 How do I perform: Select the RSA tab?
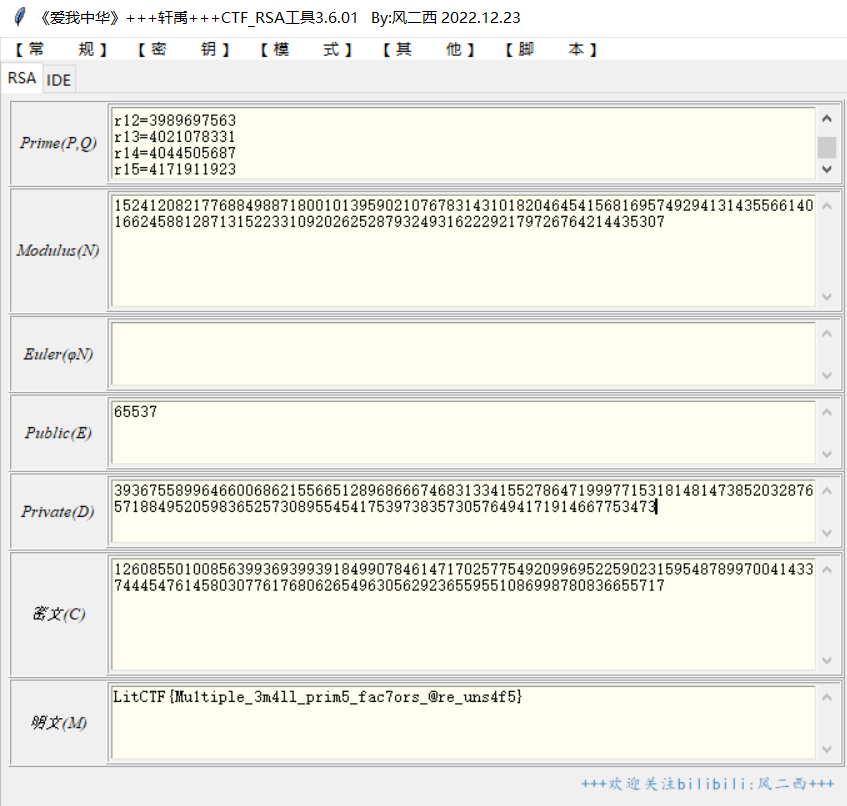pos(22,79)
